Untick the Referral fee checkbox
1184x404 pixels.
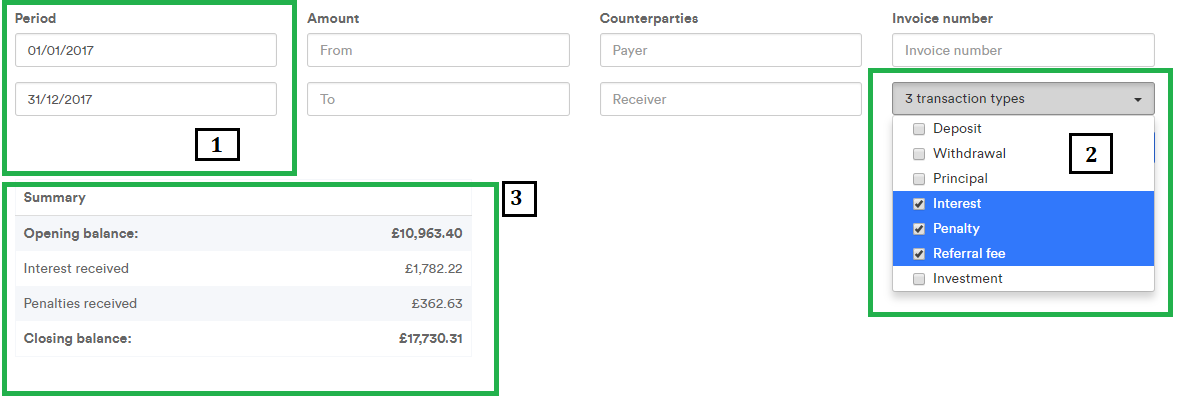(x=919, y=254)
